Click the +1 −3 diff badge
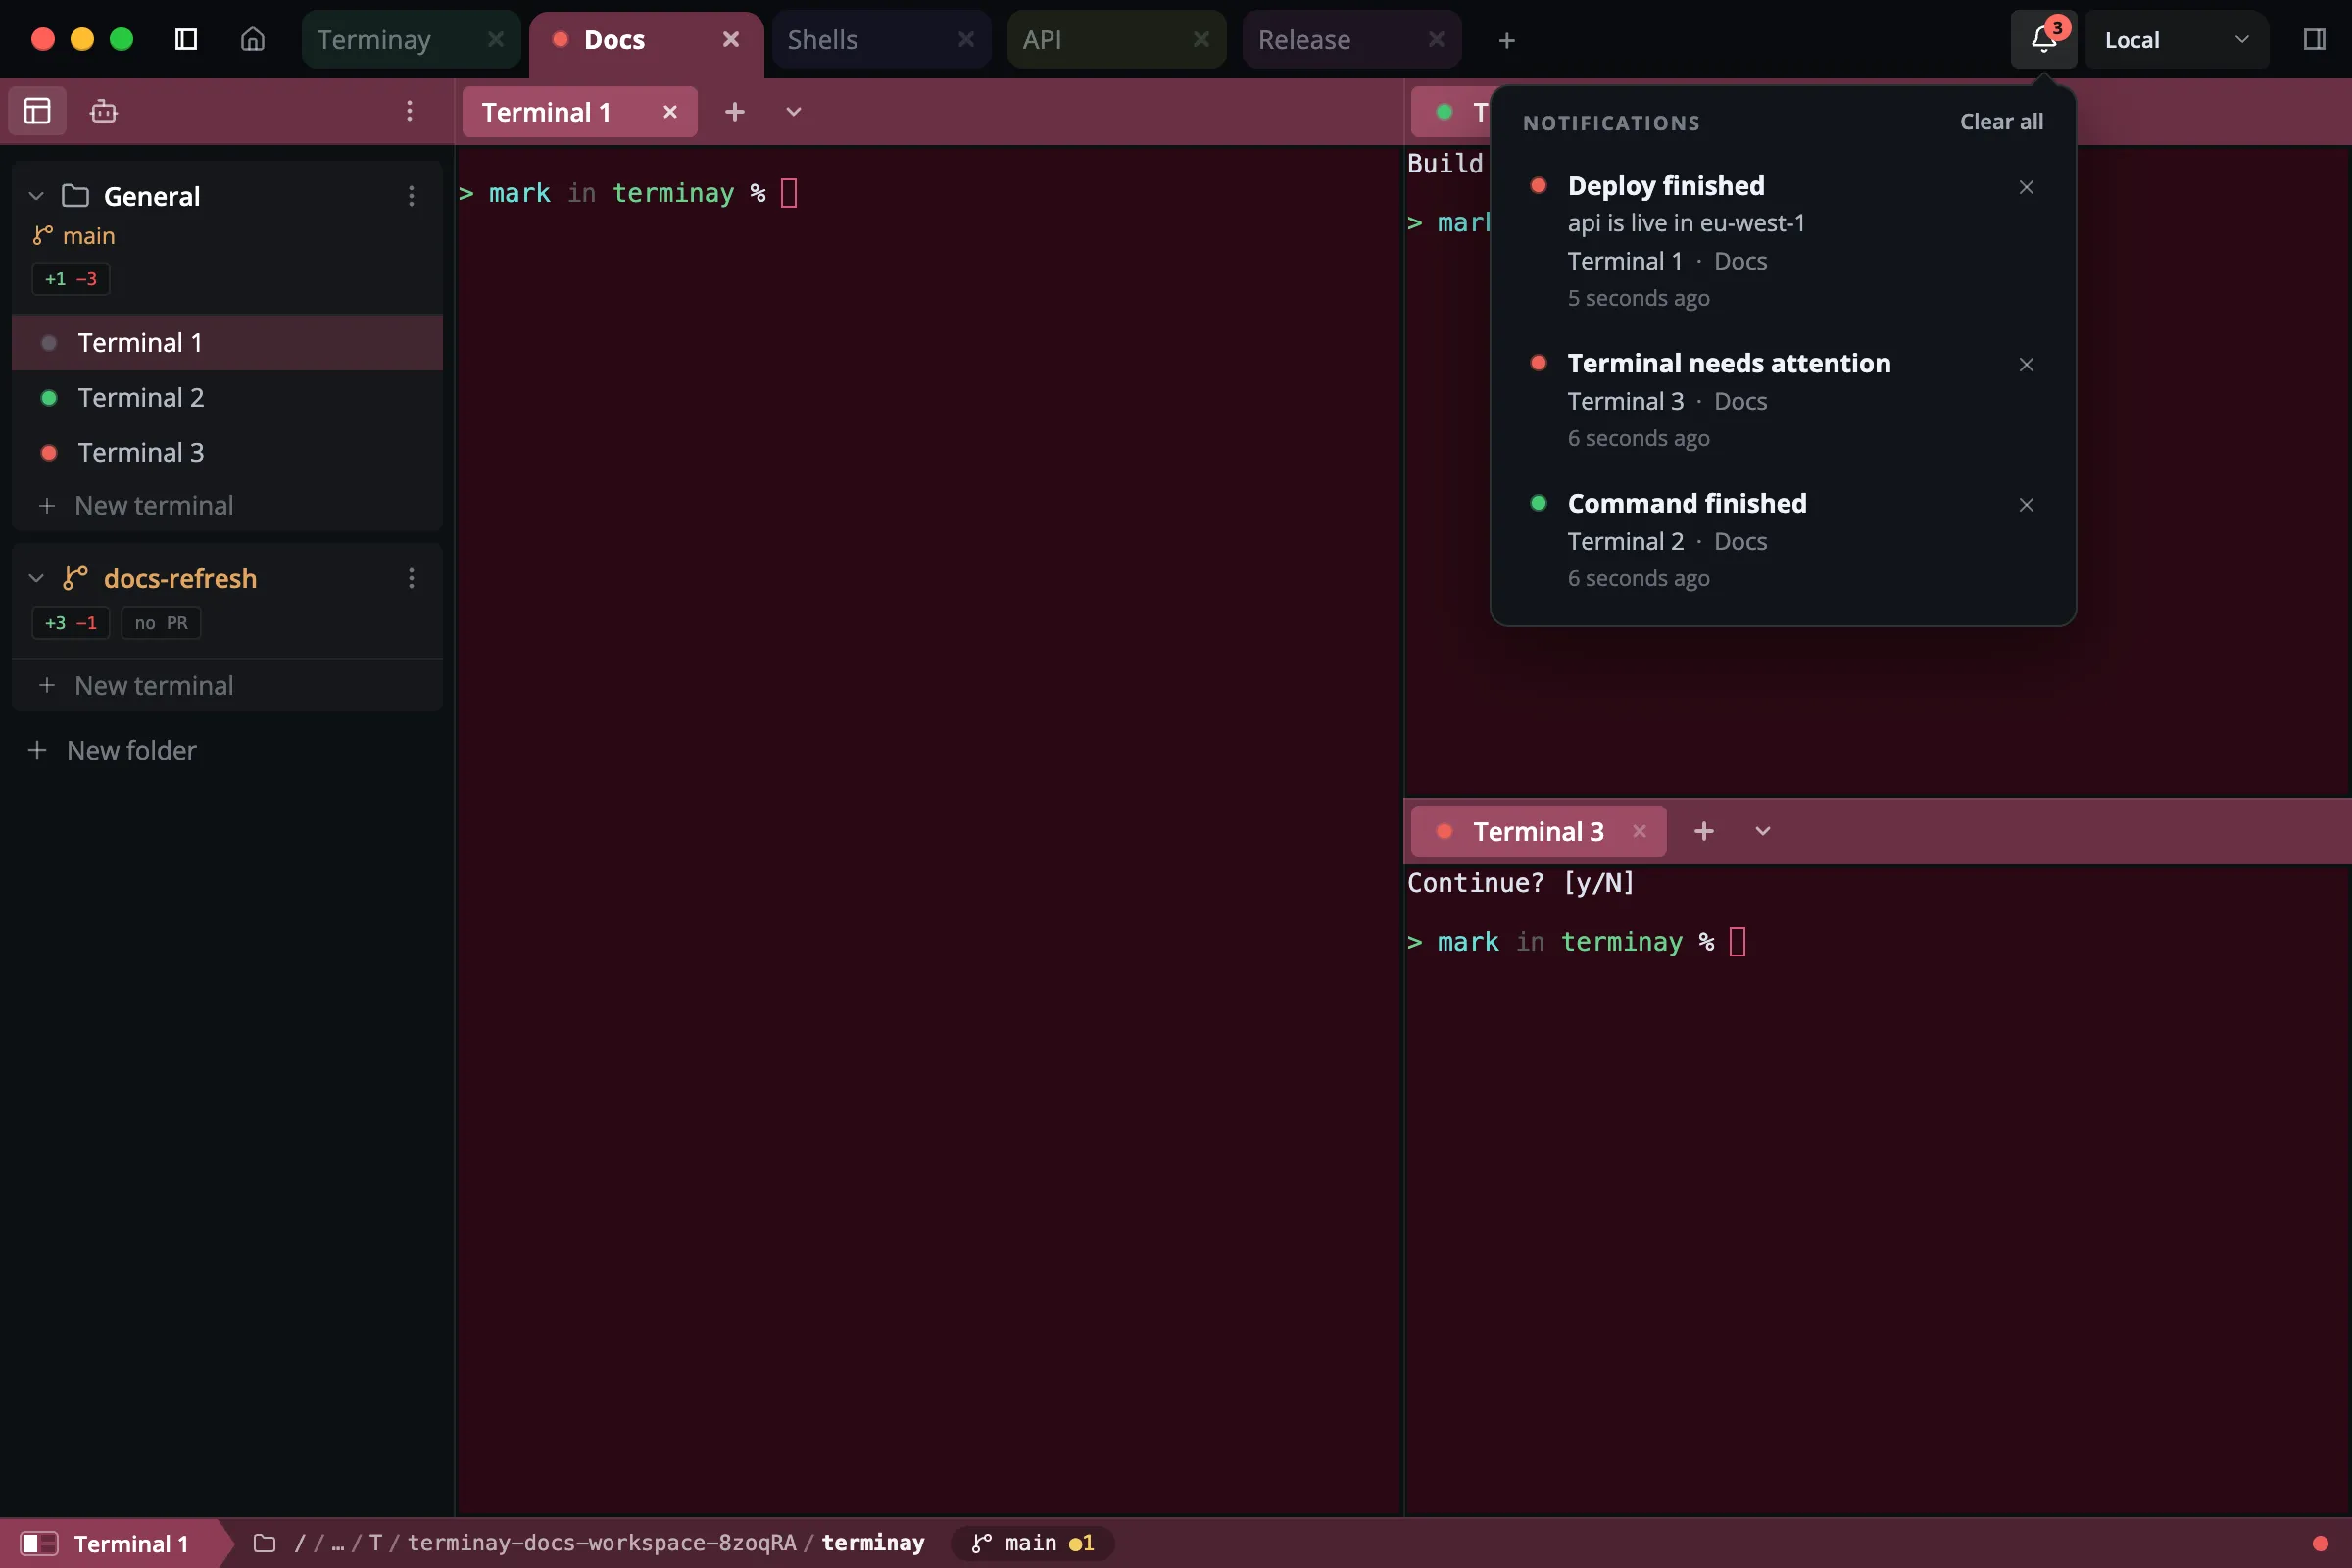This screenshot has width=2352, height=1568. 71,279
